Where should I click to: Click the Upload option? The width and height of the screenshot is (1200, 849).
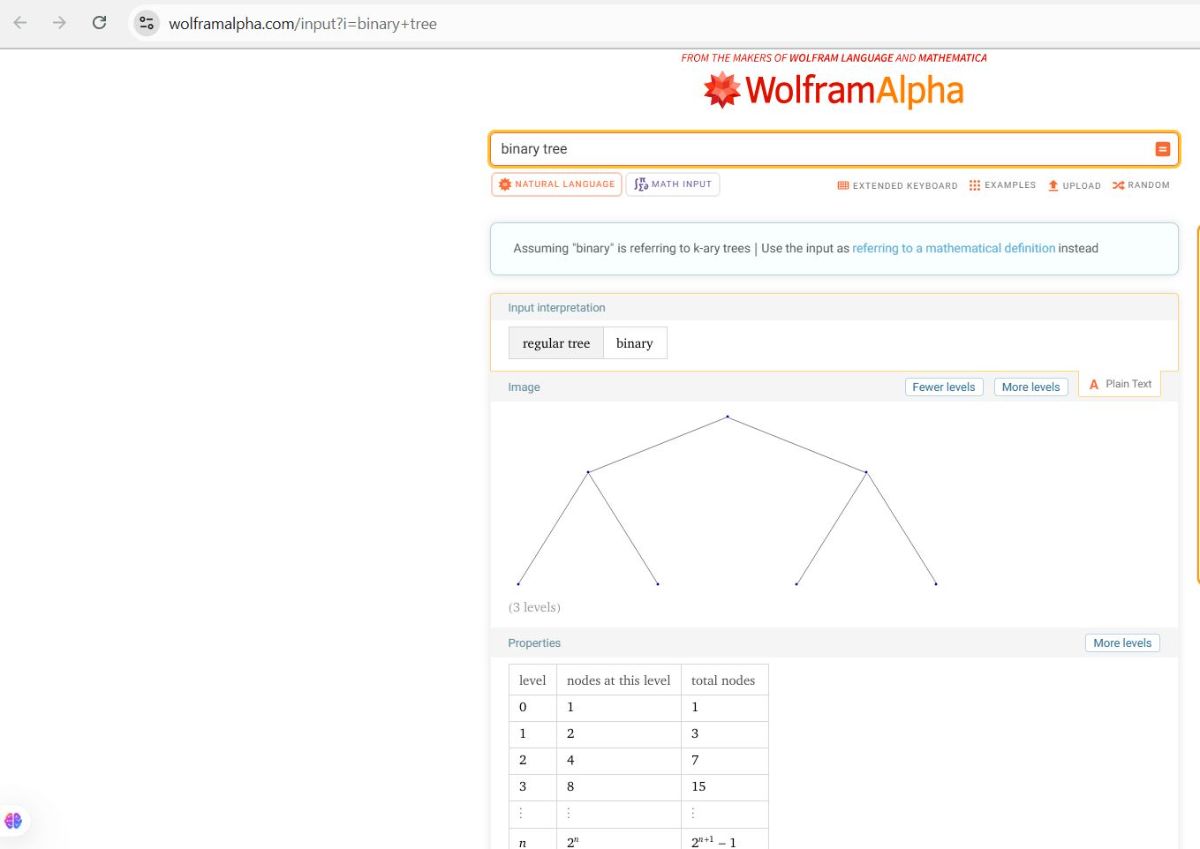pos(1074,185)
